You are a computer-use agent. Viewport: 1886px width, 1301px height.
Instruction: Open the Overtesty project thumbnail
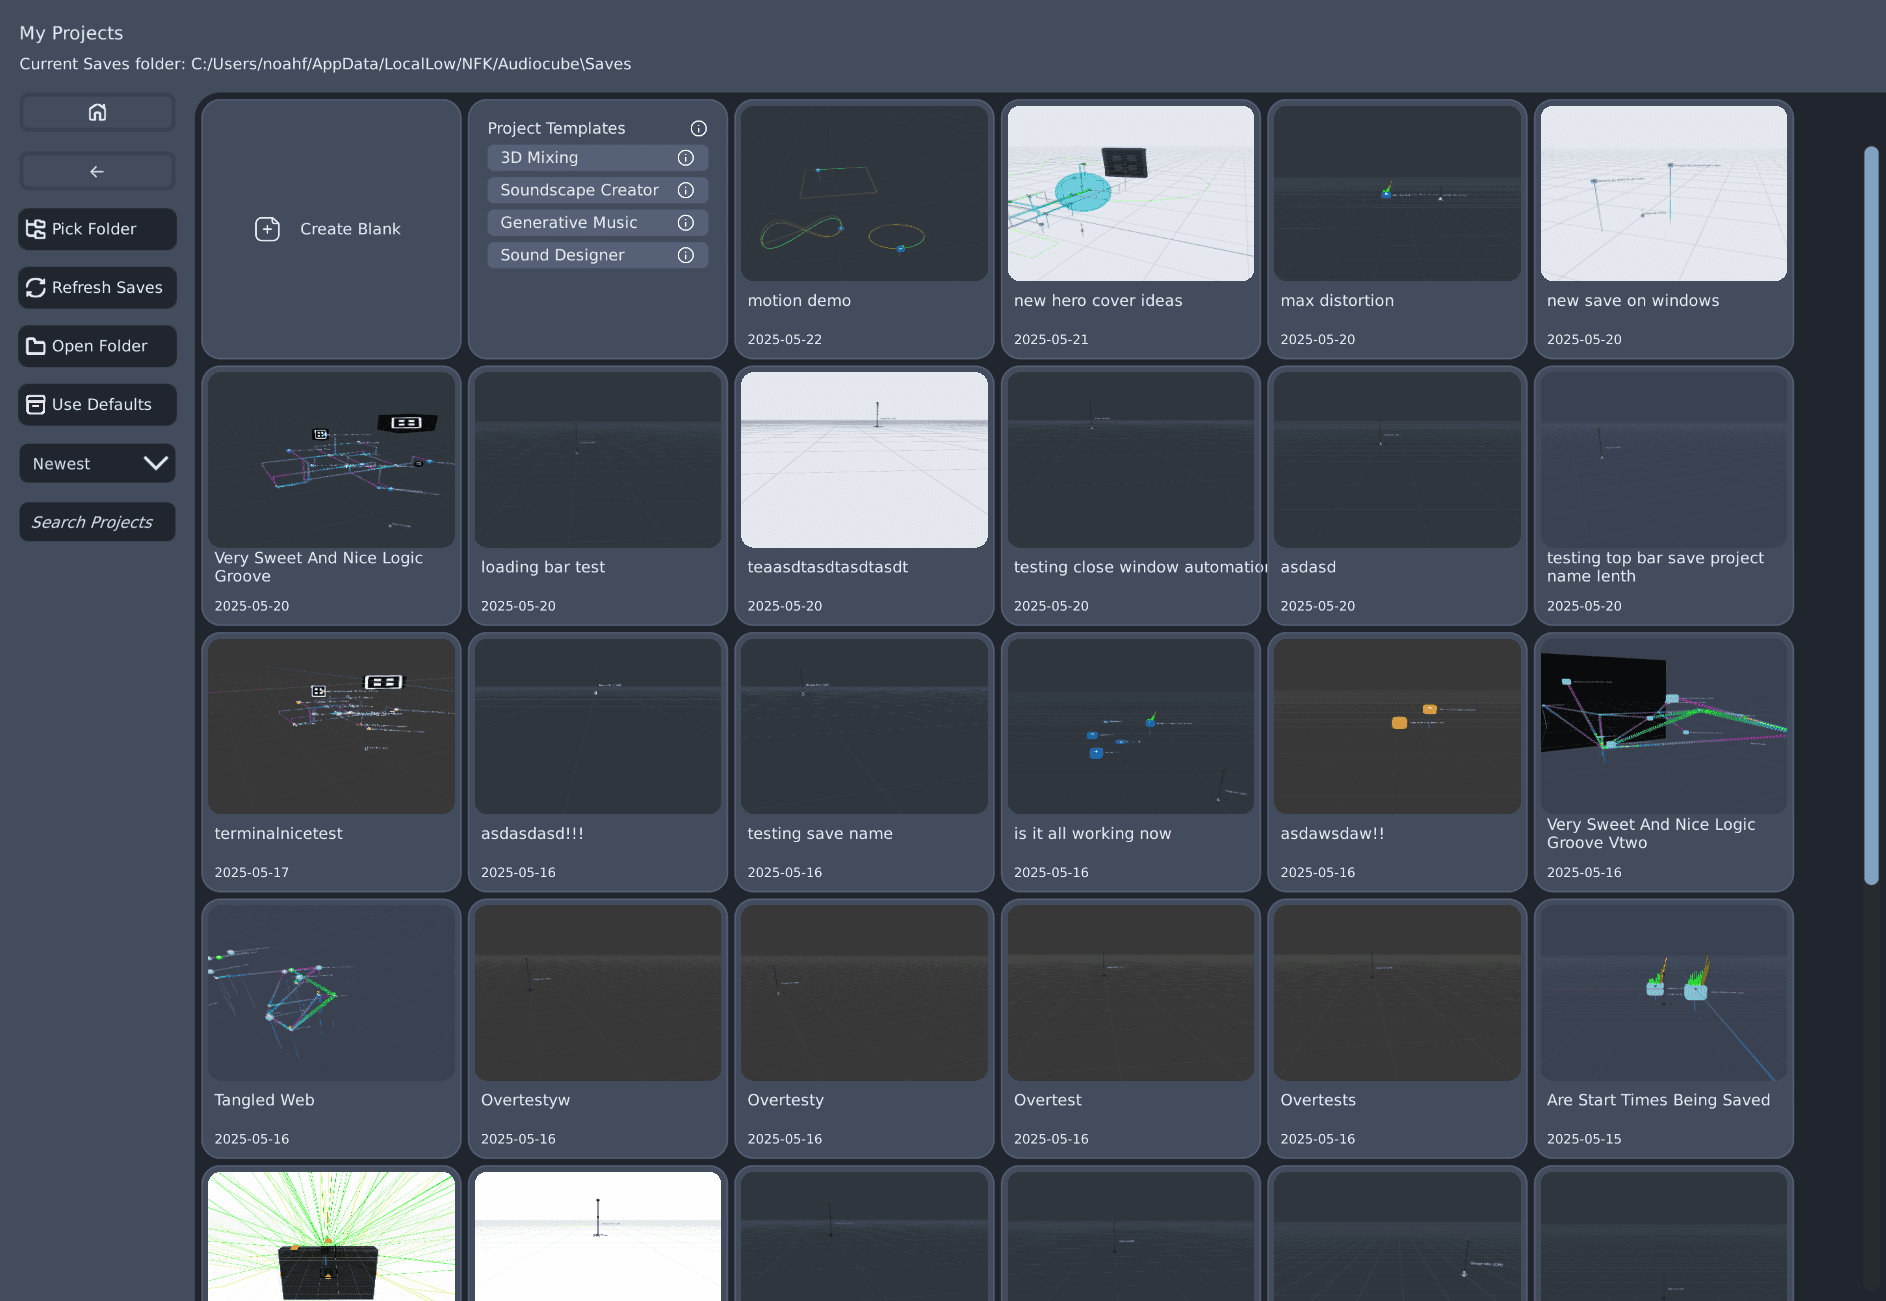(864, 993)
